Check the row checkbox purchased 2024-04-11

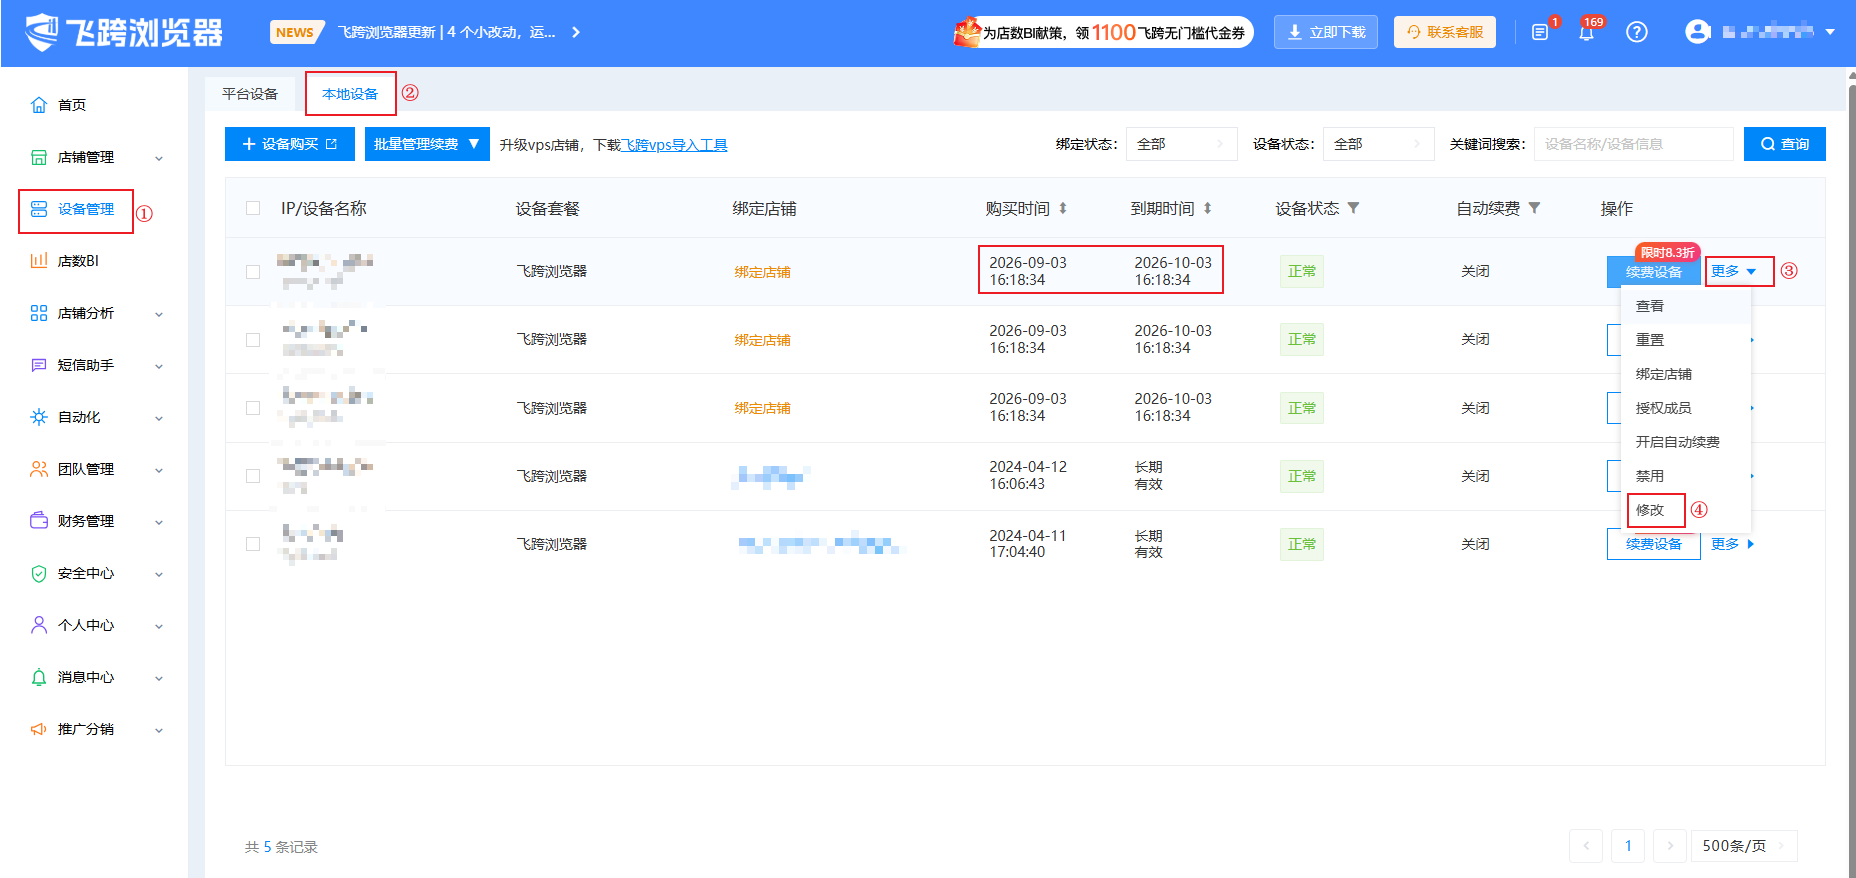[x=253, y=544]
